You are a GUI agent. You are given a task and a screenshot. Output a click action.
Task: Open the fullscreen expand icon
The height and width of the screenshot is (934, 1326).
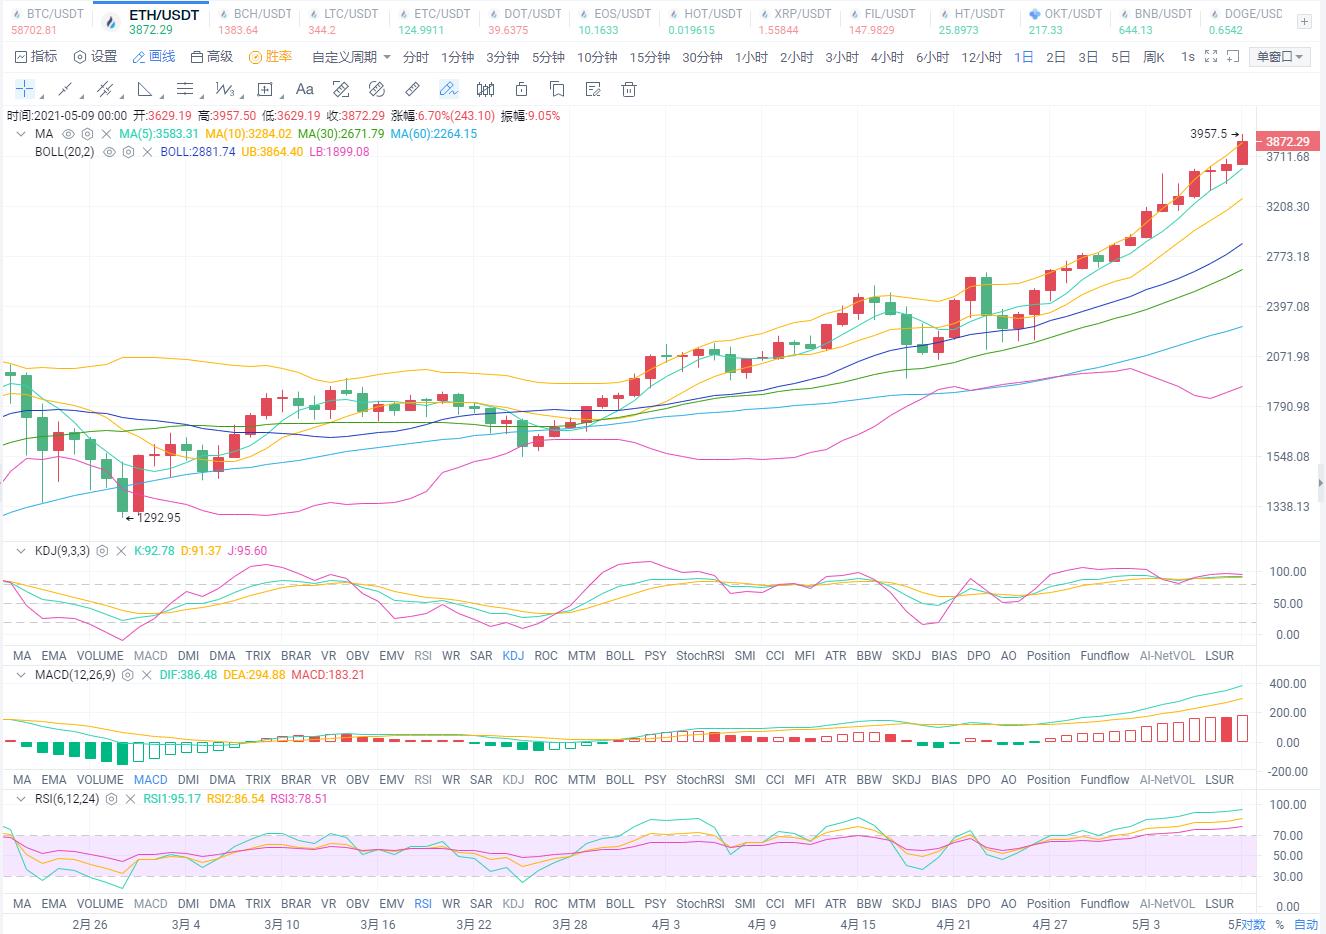(1211, 57)
